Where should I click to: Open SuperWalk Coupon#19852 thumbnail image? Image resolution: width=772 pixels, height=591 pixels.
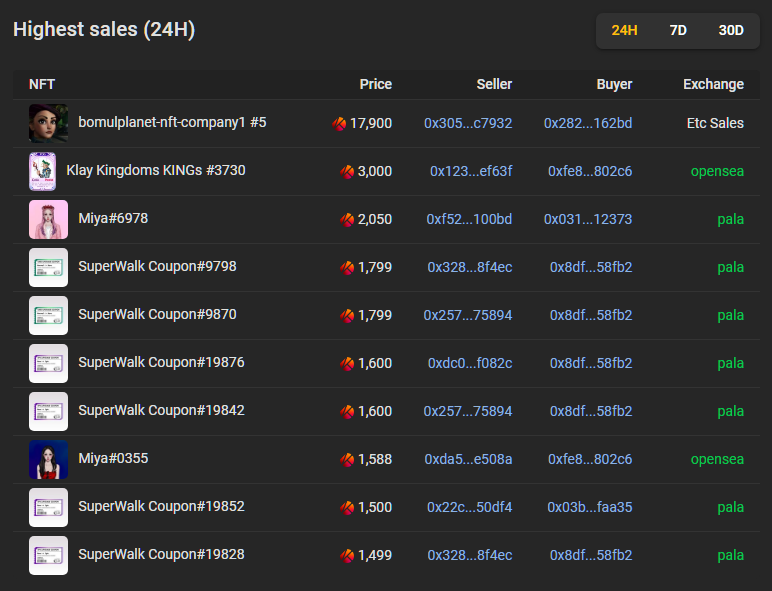click(48, 507)
